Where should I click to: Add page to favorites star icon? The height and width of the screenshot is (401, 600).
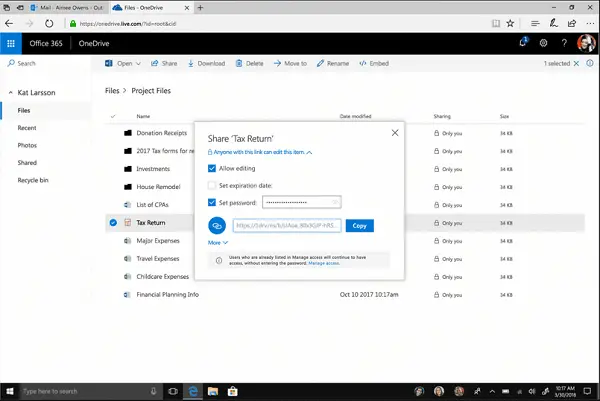coord(510,24)
